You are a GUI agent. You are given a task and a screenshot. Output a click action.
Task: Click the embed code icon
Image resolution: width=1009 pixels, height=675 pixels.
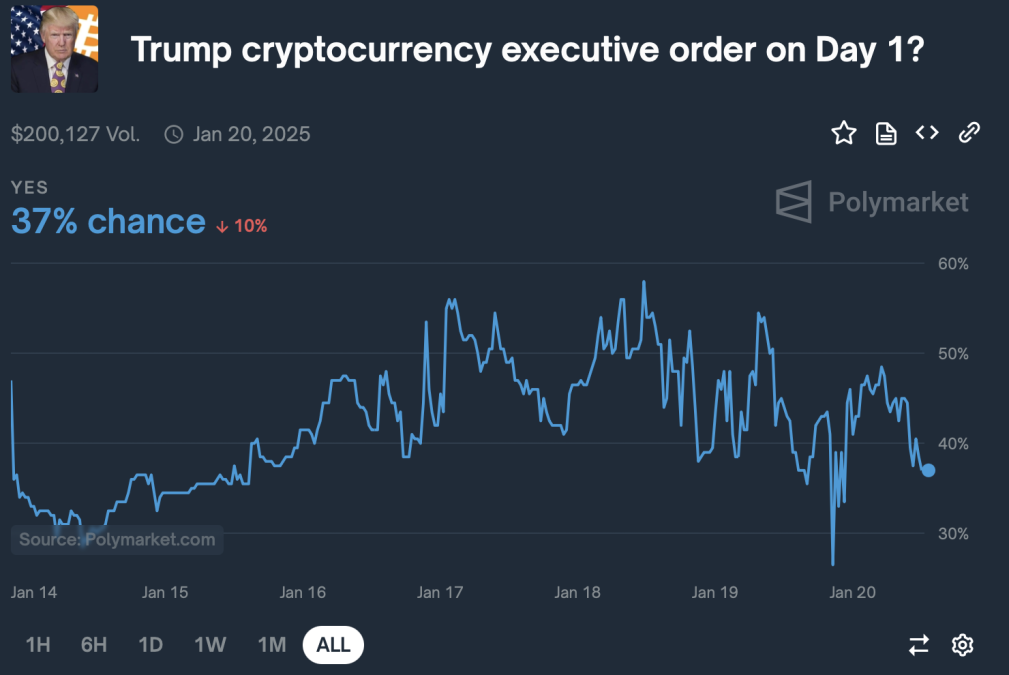pos(927,132)
